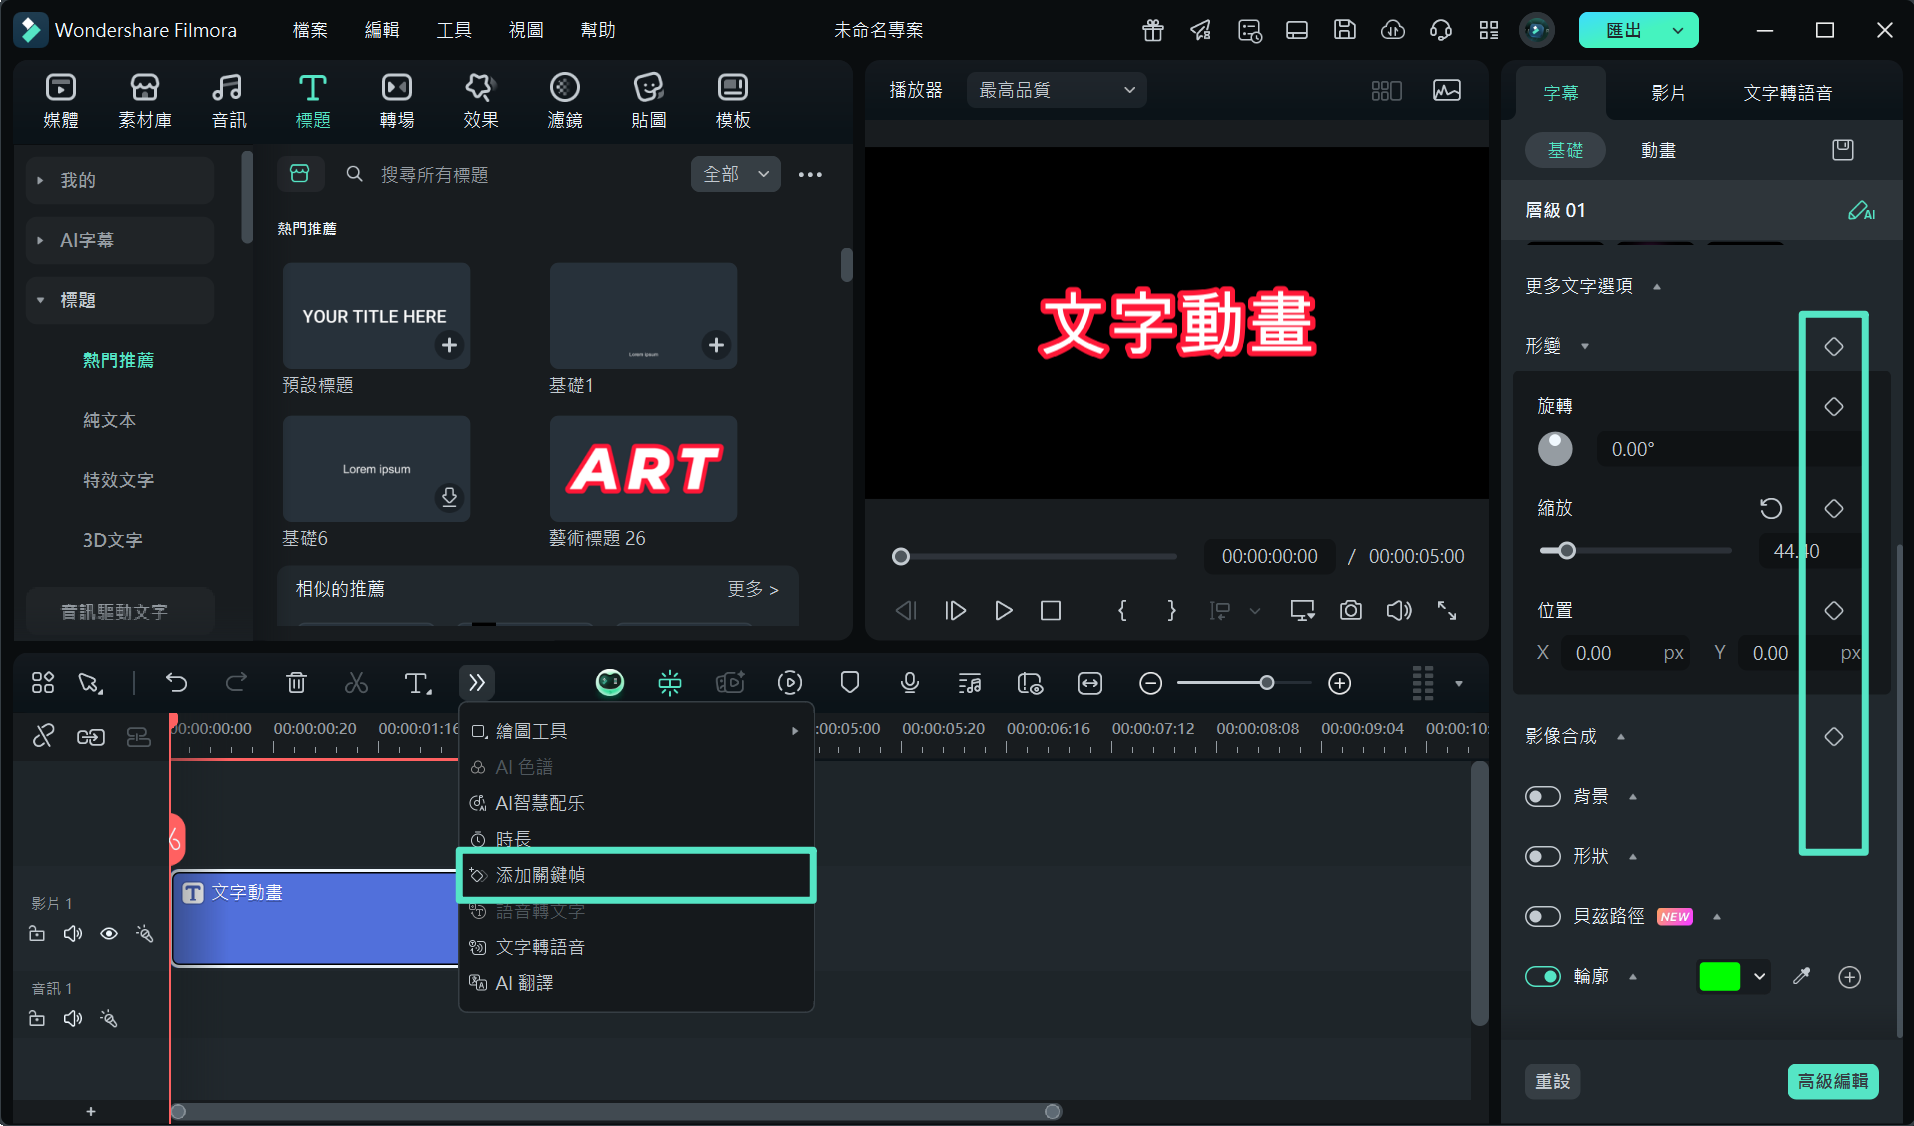The height and width of the screenshot is (1126, 1914).
Task: Open the 轉場 transitions panel
Action: pyautogui.click(x=397, y=101)
